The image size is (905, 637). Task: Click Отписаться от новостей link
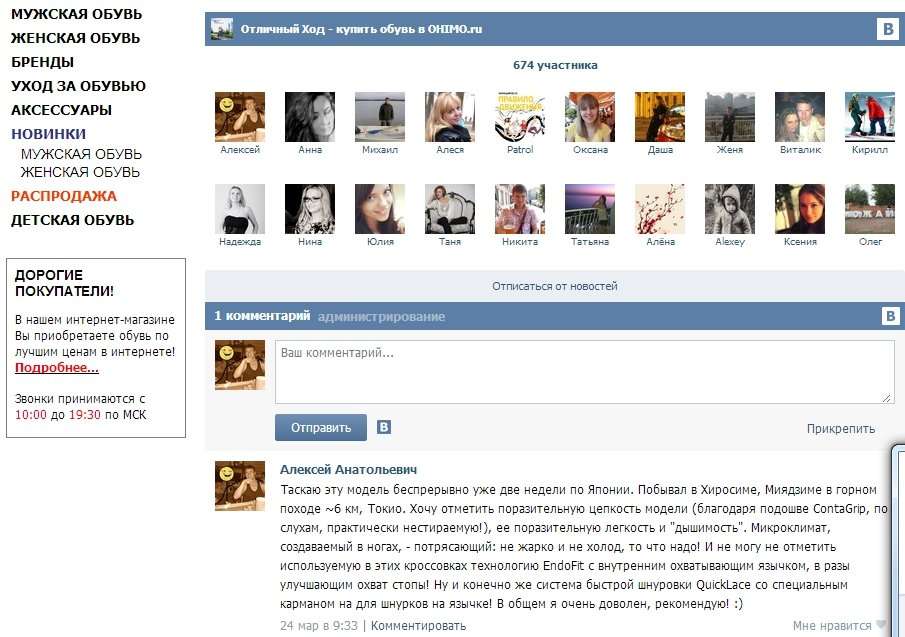(x=555, y=286)
